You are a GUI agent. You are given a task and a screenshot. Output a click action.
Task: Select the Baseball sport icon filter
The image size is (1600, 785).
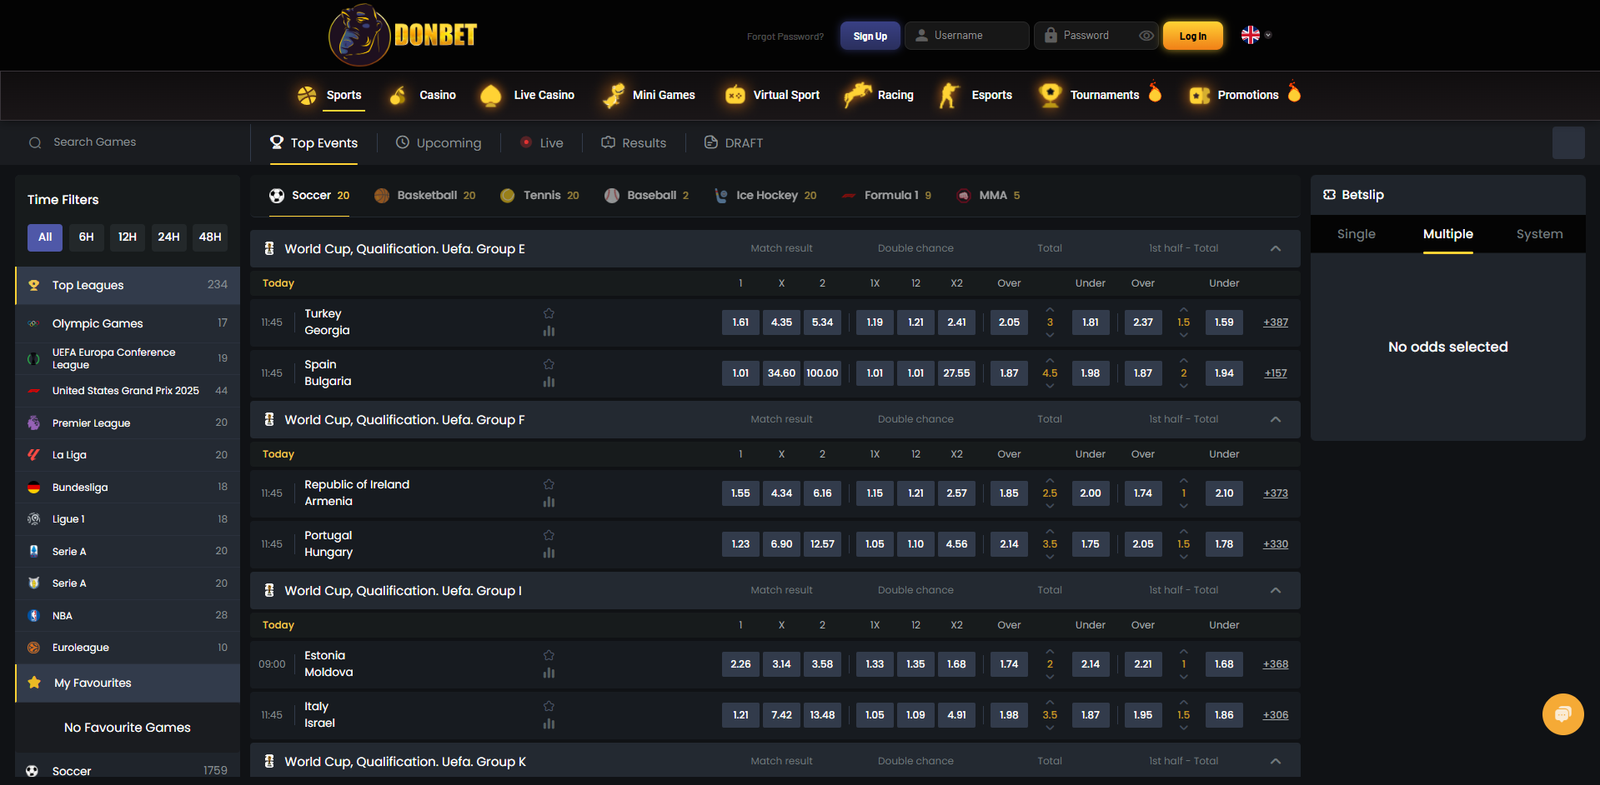point(646,195)
